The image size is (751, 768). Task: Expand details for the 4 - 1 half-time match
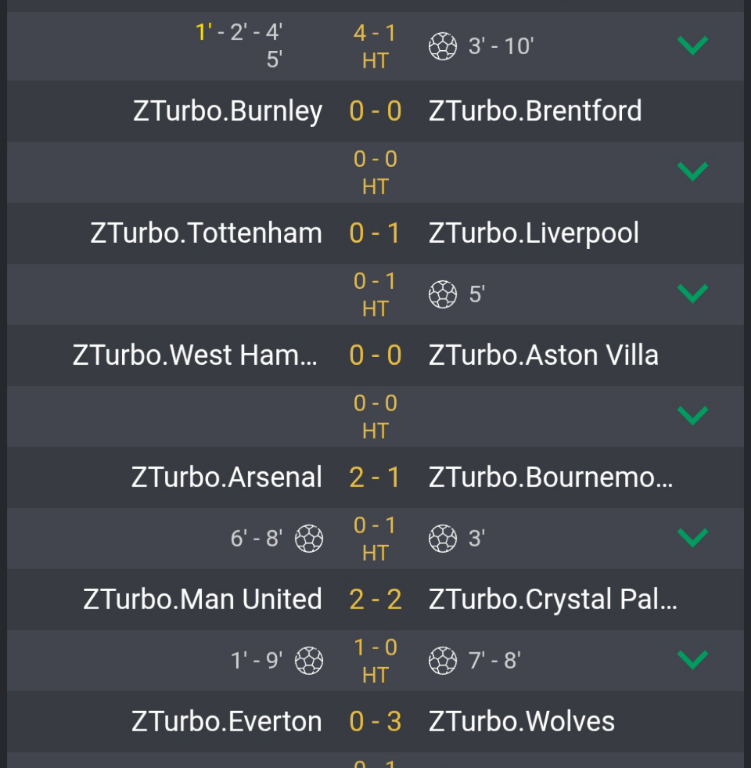[x=692, y=45]
